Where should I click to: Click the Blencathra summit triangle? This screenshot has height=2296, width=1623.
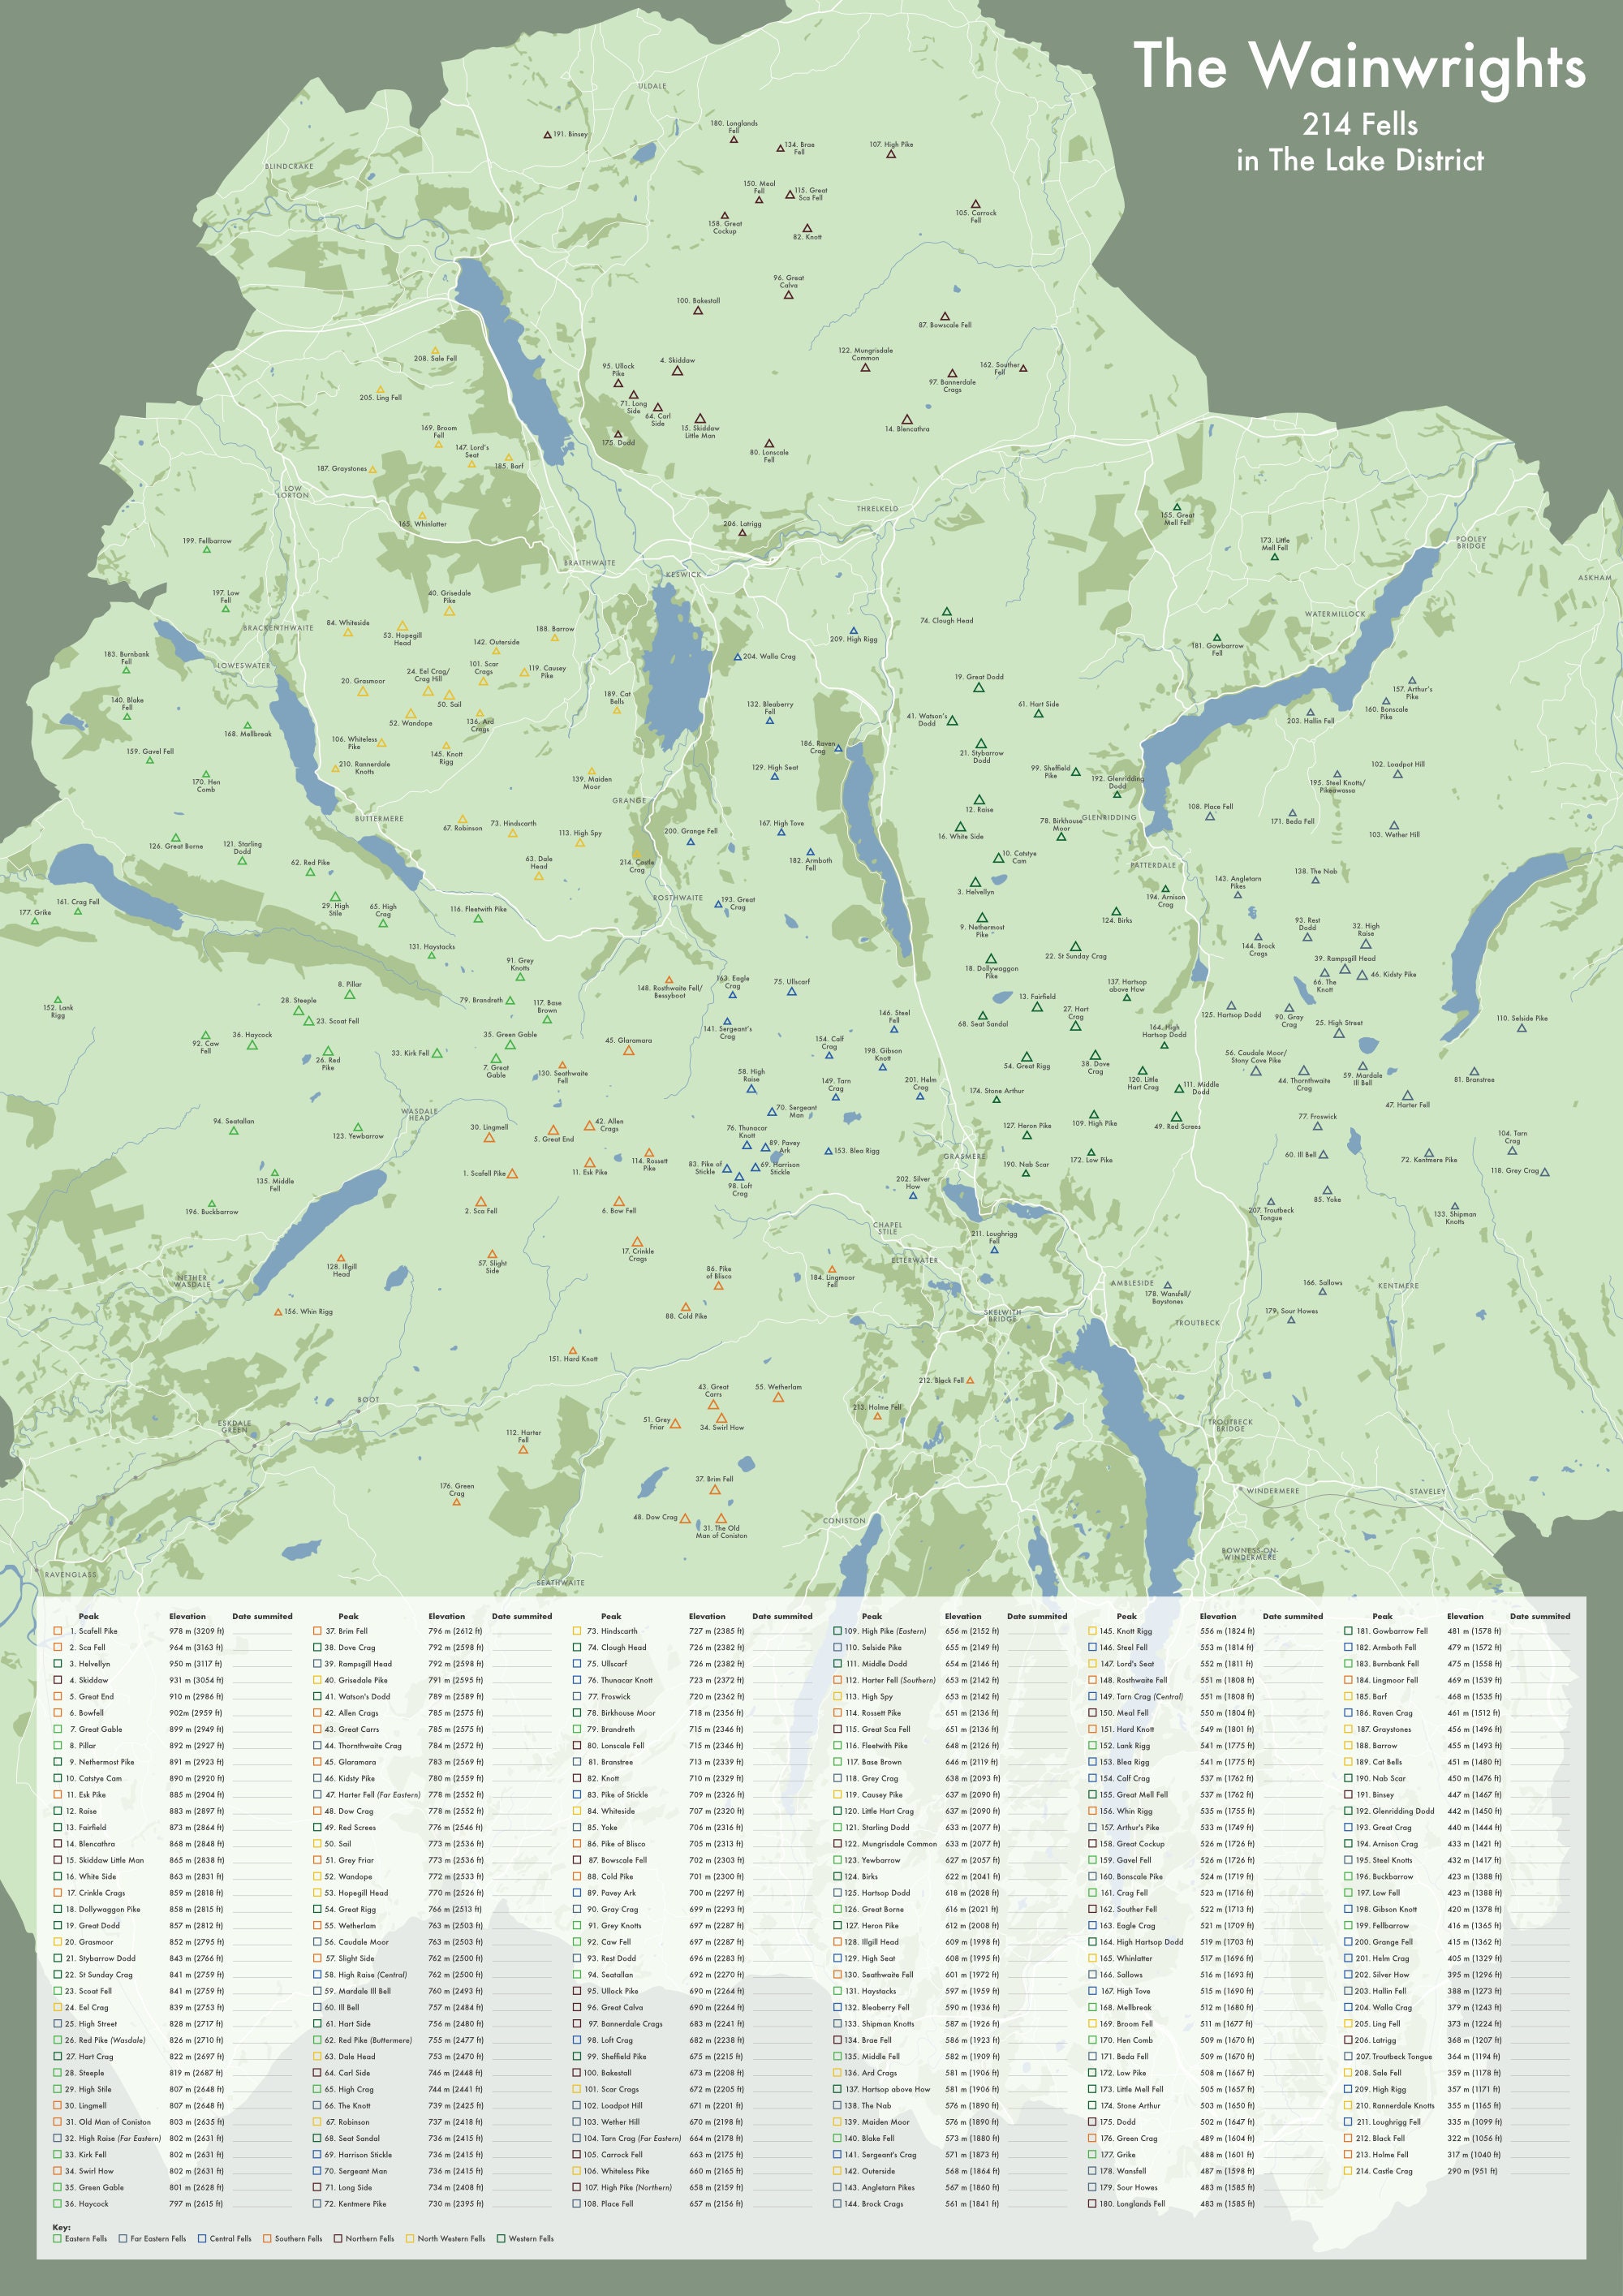pos(908,420)
